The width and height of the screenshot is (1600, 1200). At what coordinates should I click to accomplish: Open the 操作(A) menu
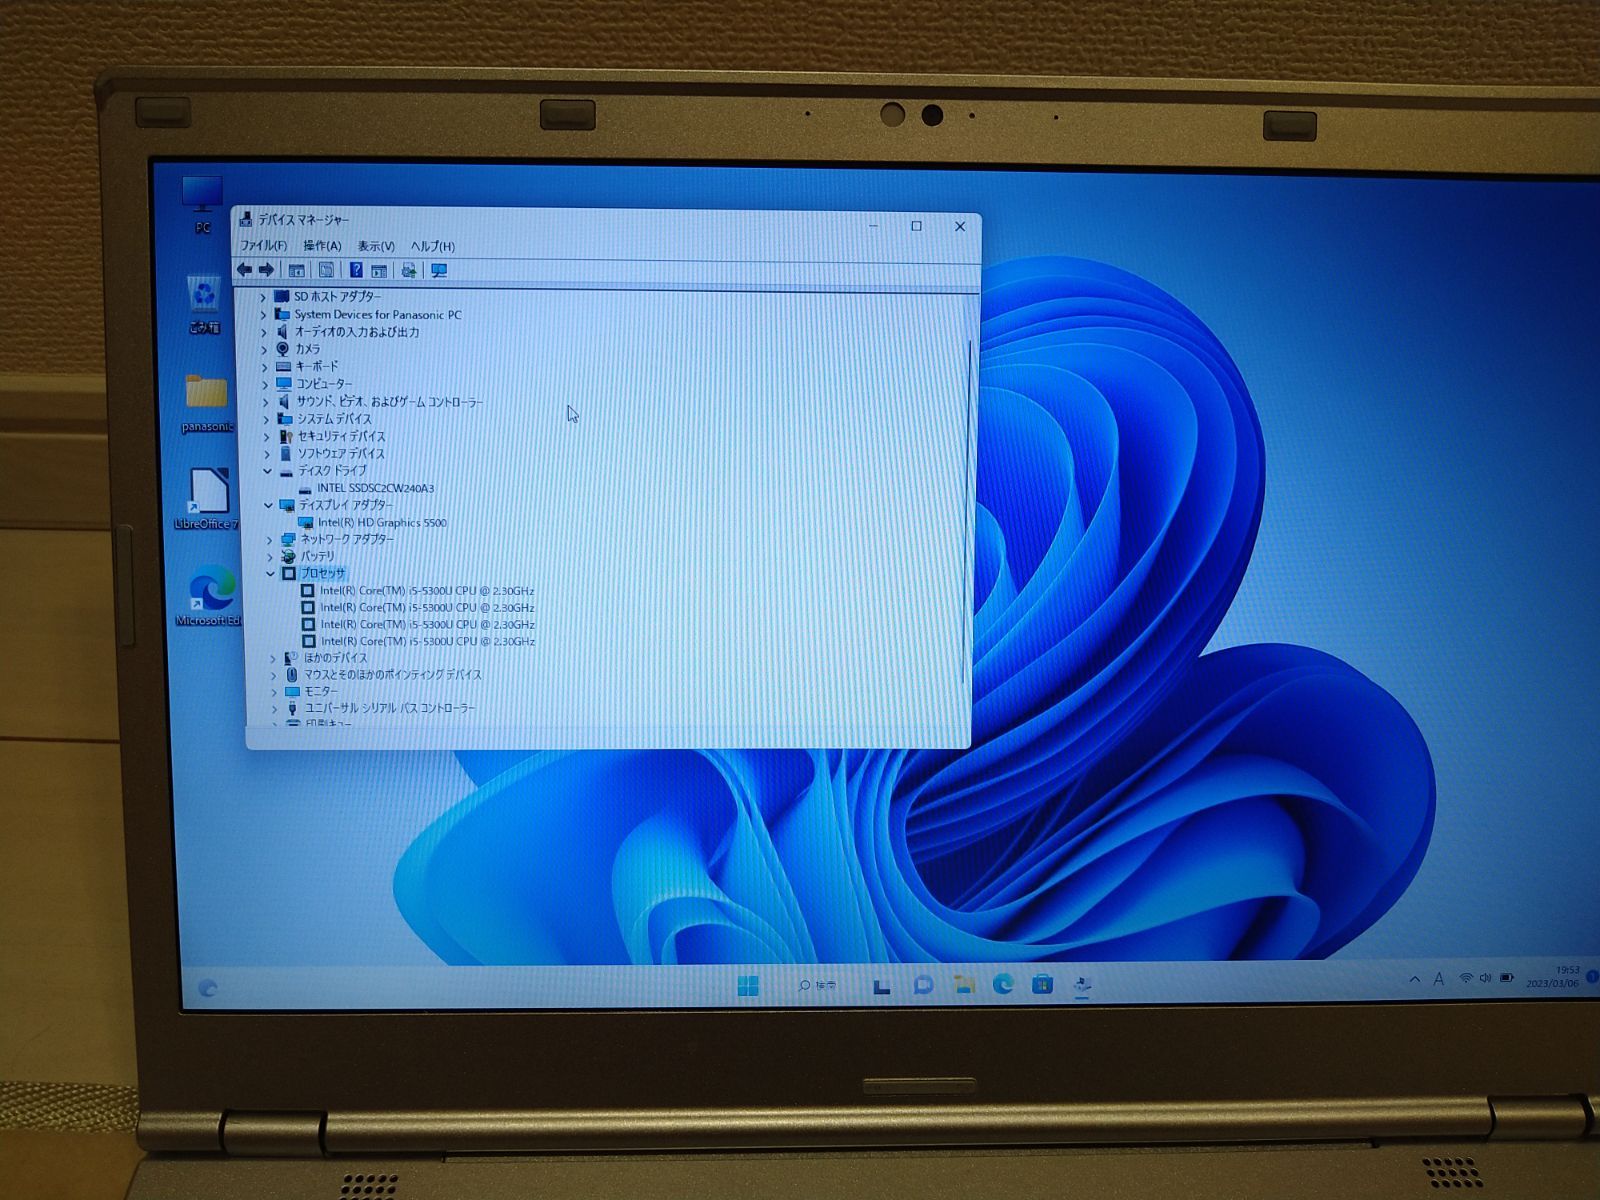322,246
